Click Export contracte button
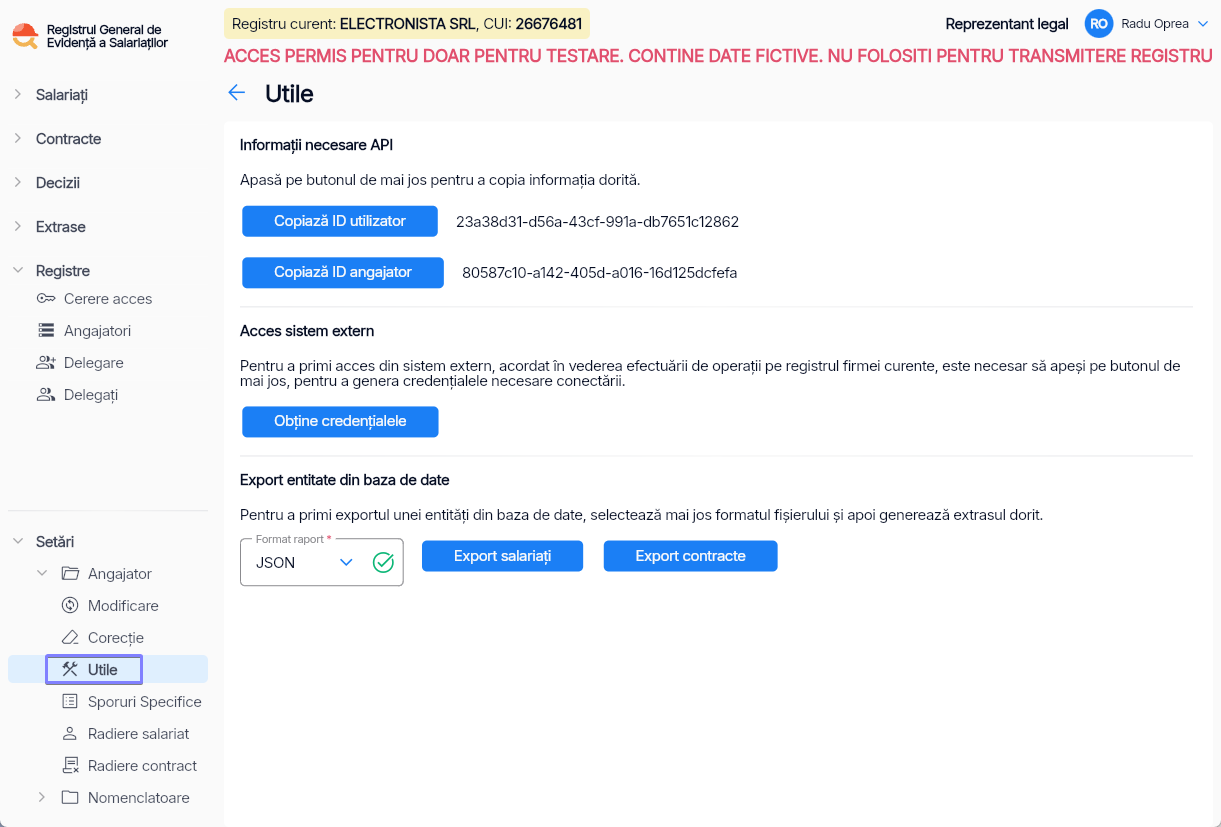The width and height of the screenshot is (1221, 827). click(x=690, y=556)
